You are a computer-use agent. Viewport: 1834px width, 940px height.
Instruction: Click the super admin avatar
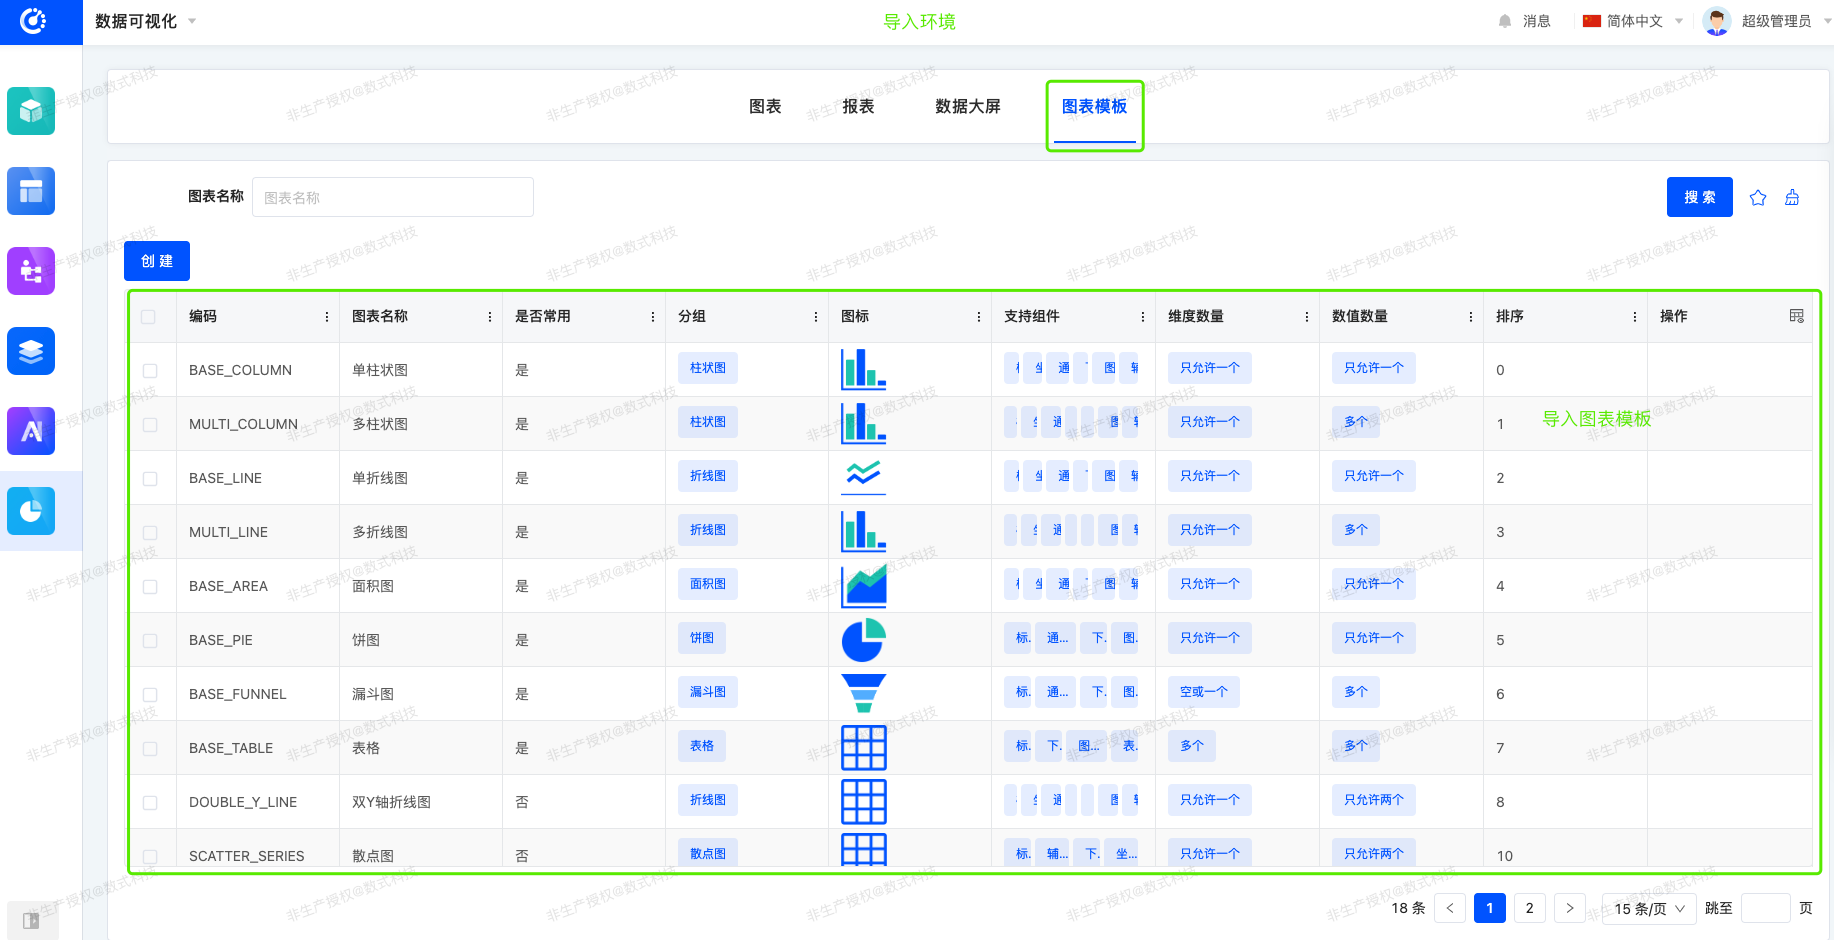[1717, 21]
